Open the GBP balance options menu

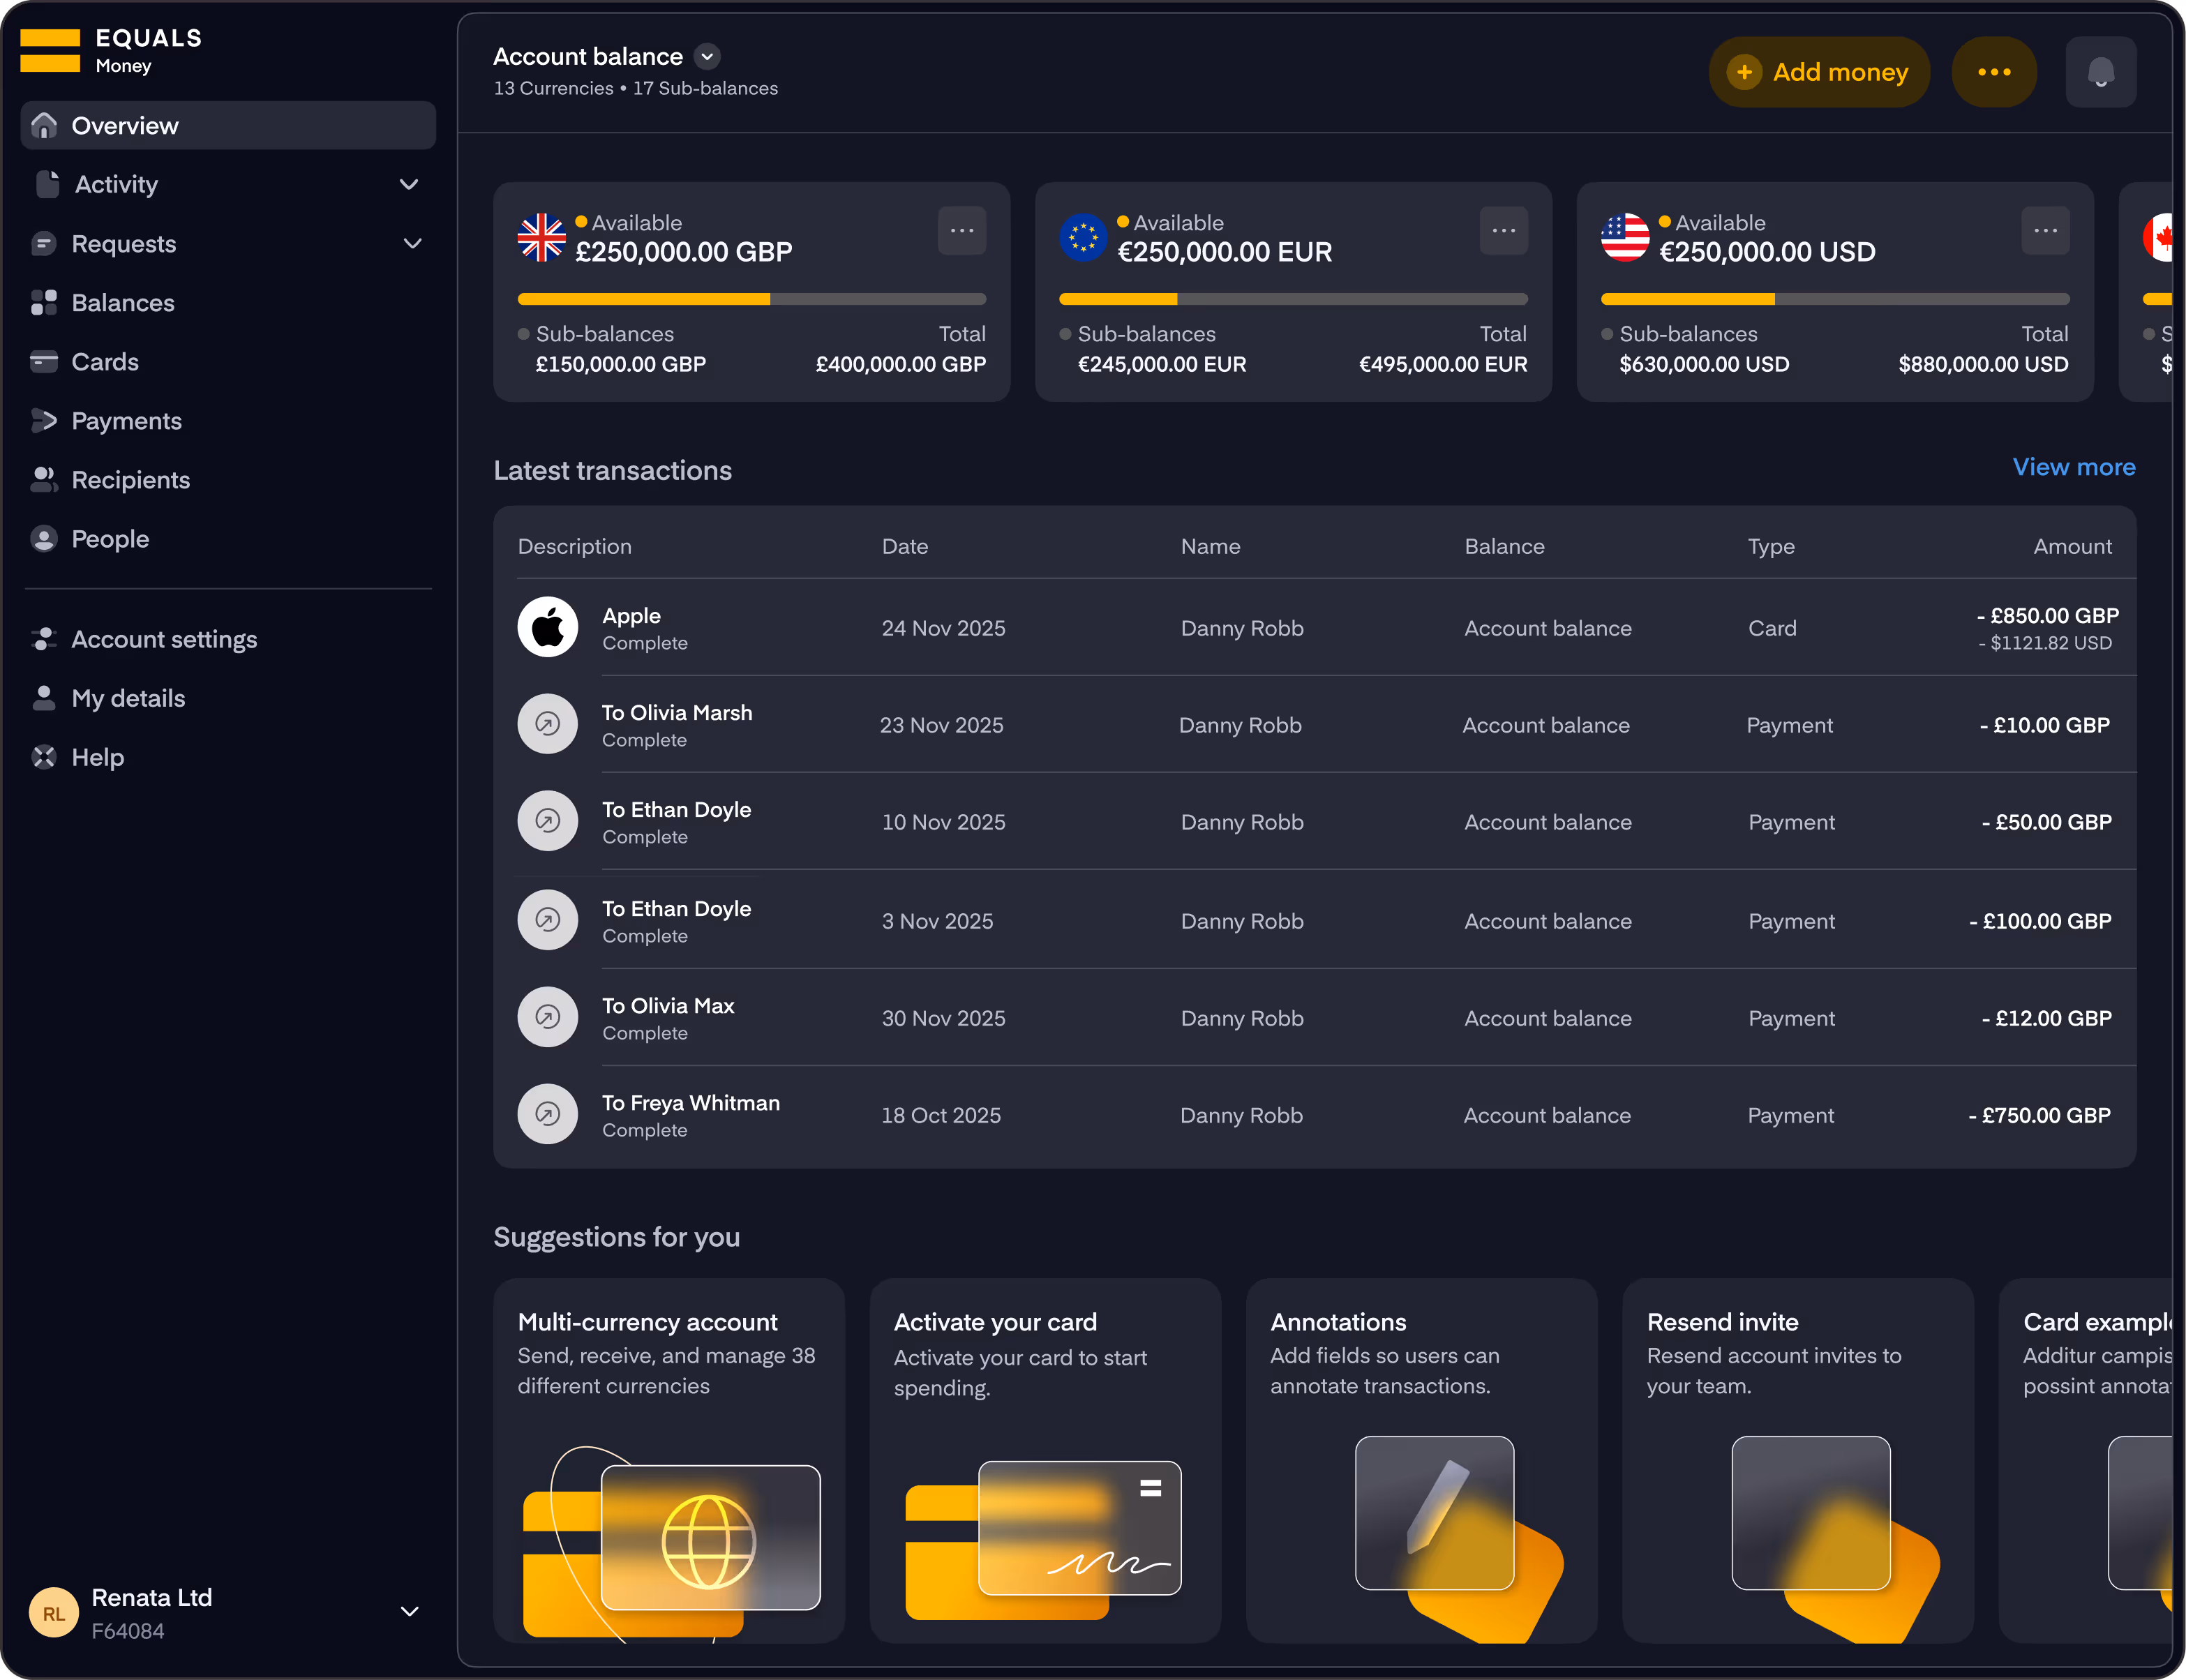(960, 230)
